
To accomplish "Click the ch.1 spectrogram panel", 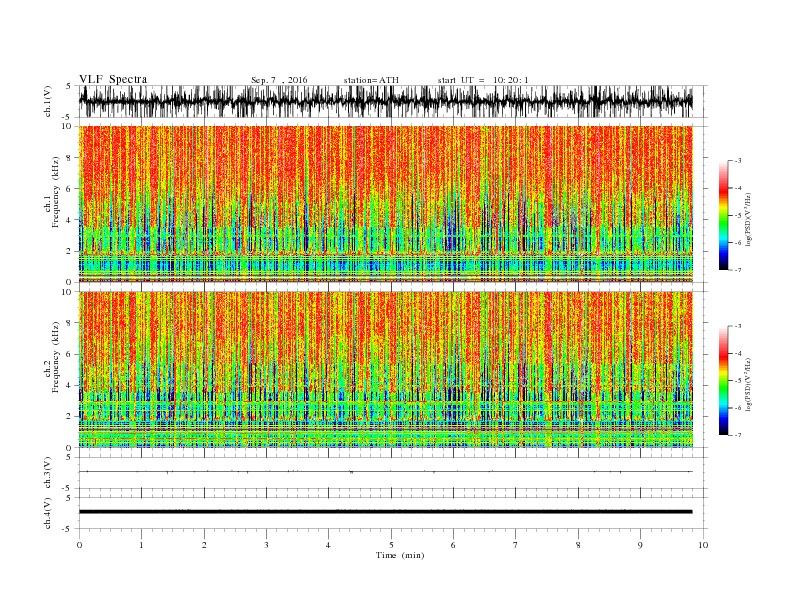I will [386, 204].
